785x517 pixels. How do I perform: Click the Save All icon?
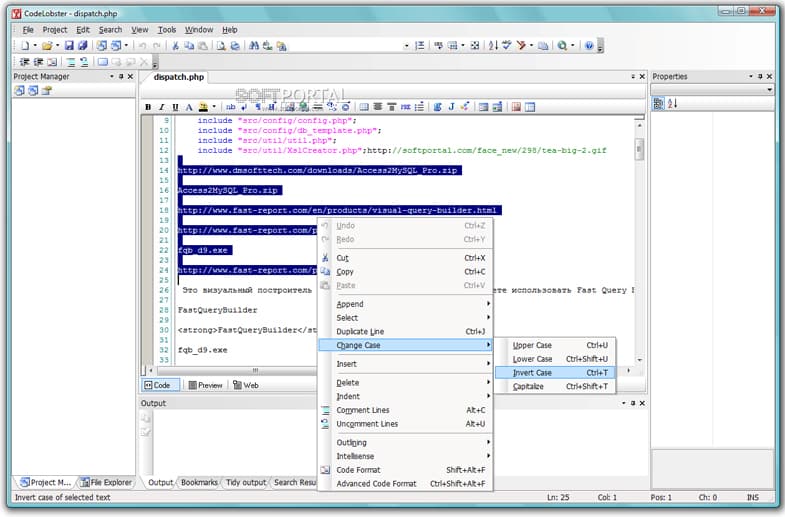[x=82, y=46]
